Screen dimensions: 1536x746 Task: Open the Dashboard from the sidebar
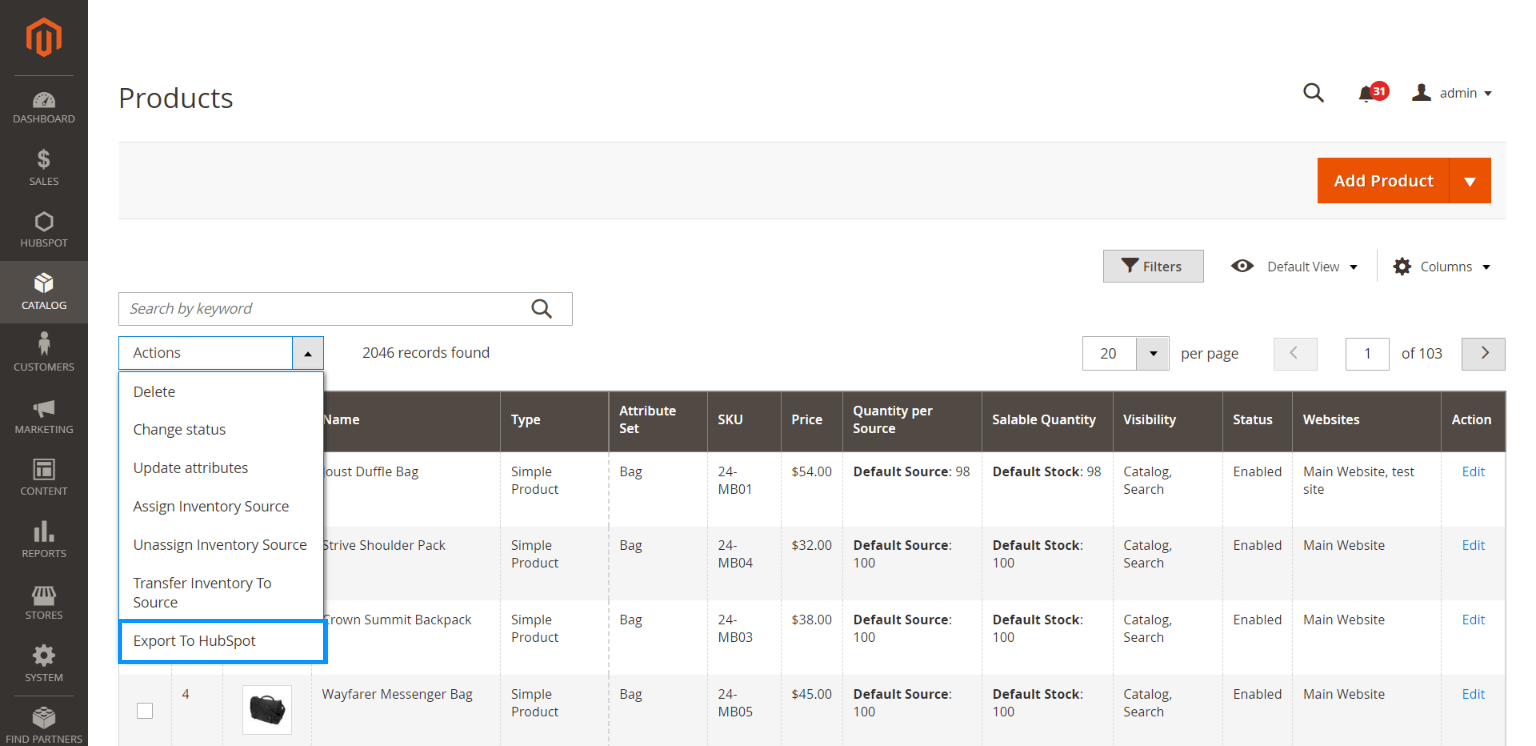44,105
